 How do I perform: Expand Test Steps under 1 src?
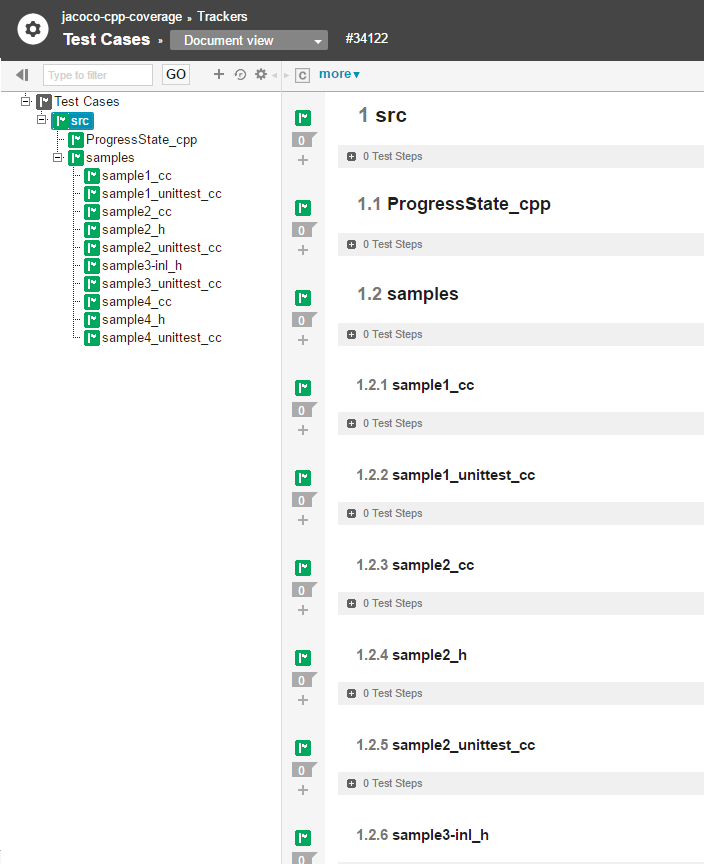(352, 157)
